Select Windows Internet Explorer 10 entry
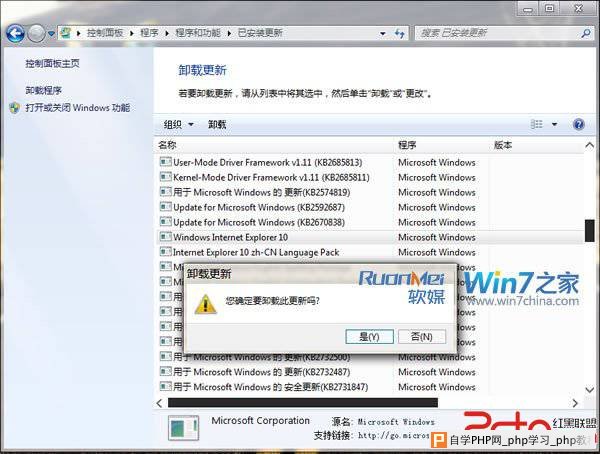This screenshot has height=454, width=600. point(370,237)
